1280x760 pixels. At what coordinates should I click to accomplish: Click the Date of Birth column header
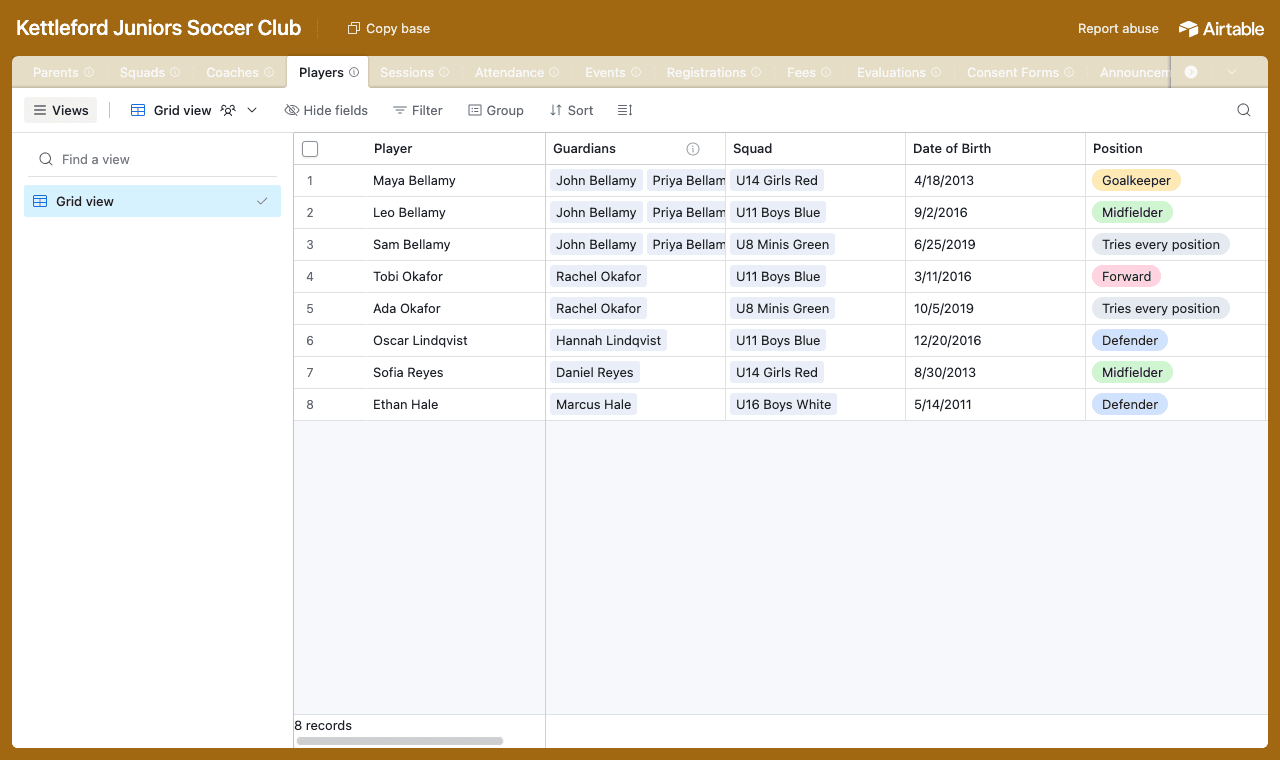coord(995,149)
